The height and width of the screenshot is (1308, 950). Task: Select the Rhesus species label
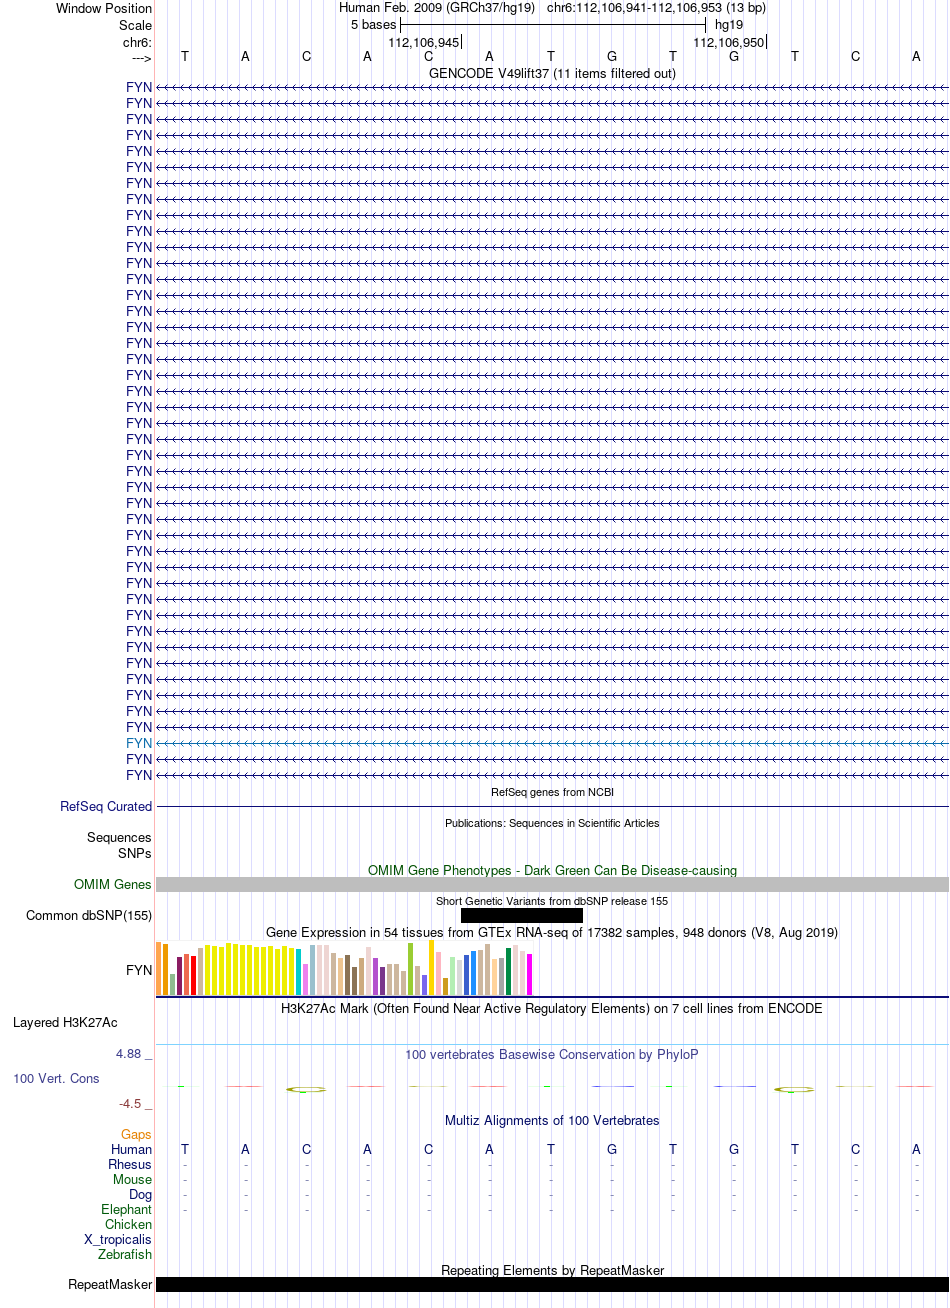(x=130, y=1164)
